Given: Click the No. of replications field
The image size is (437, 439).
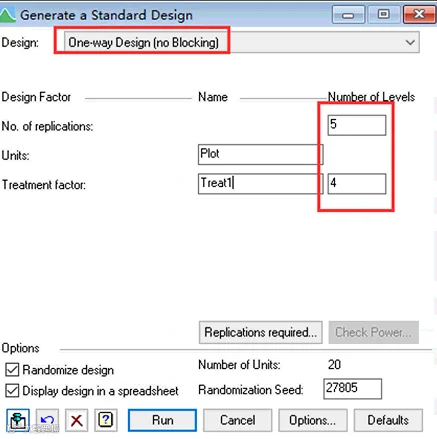Looking at the screenshot, I should 357,125.
